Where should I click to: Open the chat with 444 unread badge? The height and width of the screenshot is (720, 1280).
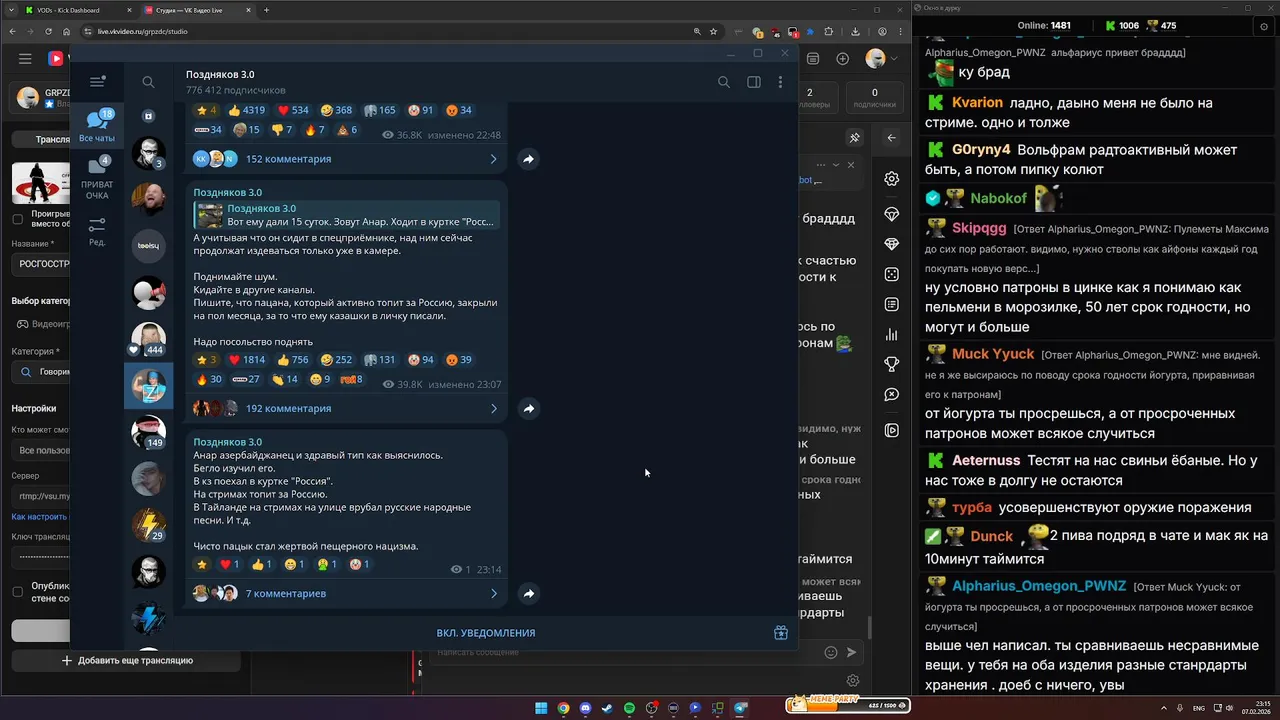coord(149,339)
